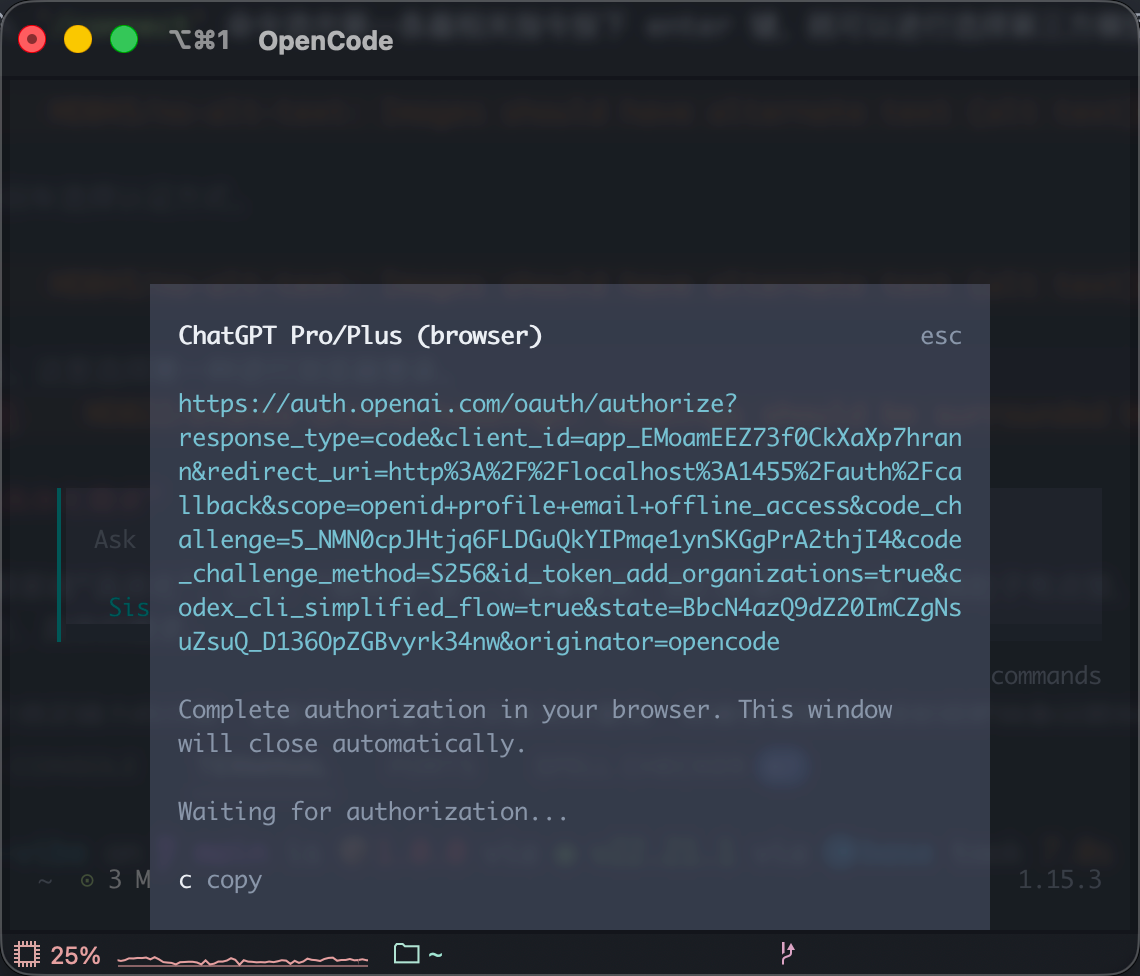The height and width of the screenshot is (976, 1140).
Task: Click the ⌥⌘1 shortcut indicator in the title bar
Action: 199,40
